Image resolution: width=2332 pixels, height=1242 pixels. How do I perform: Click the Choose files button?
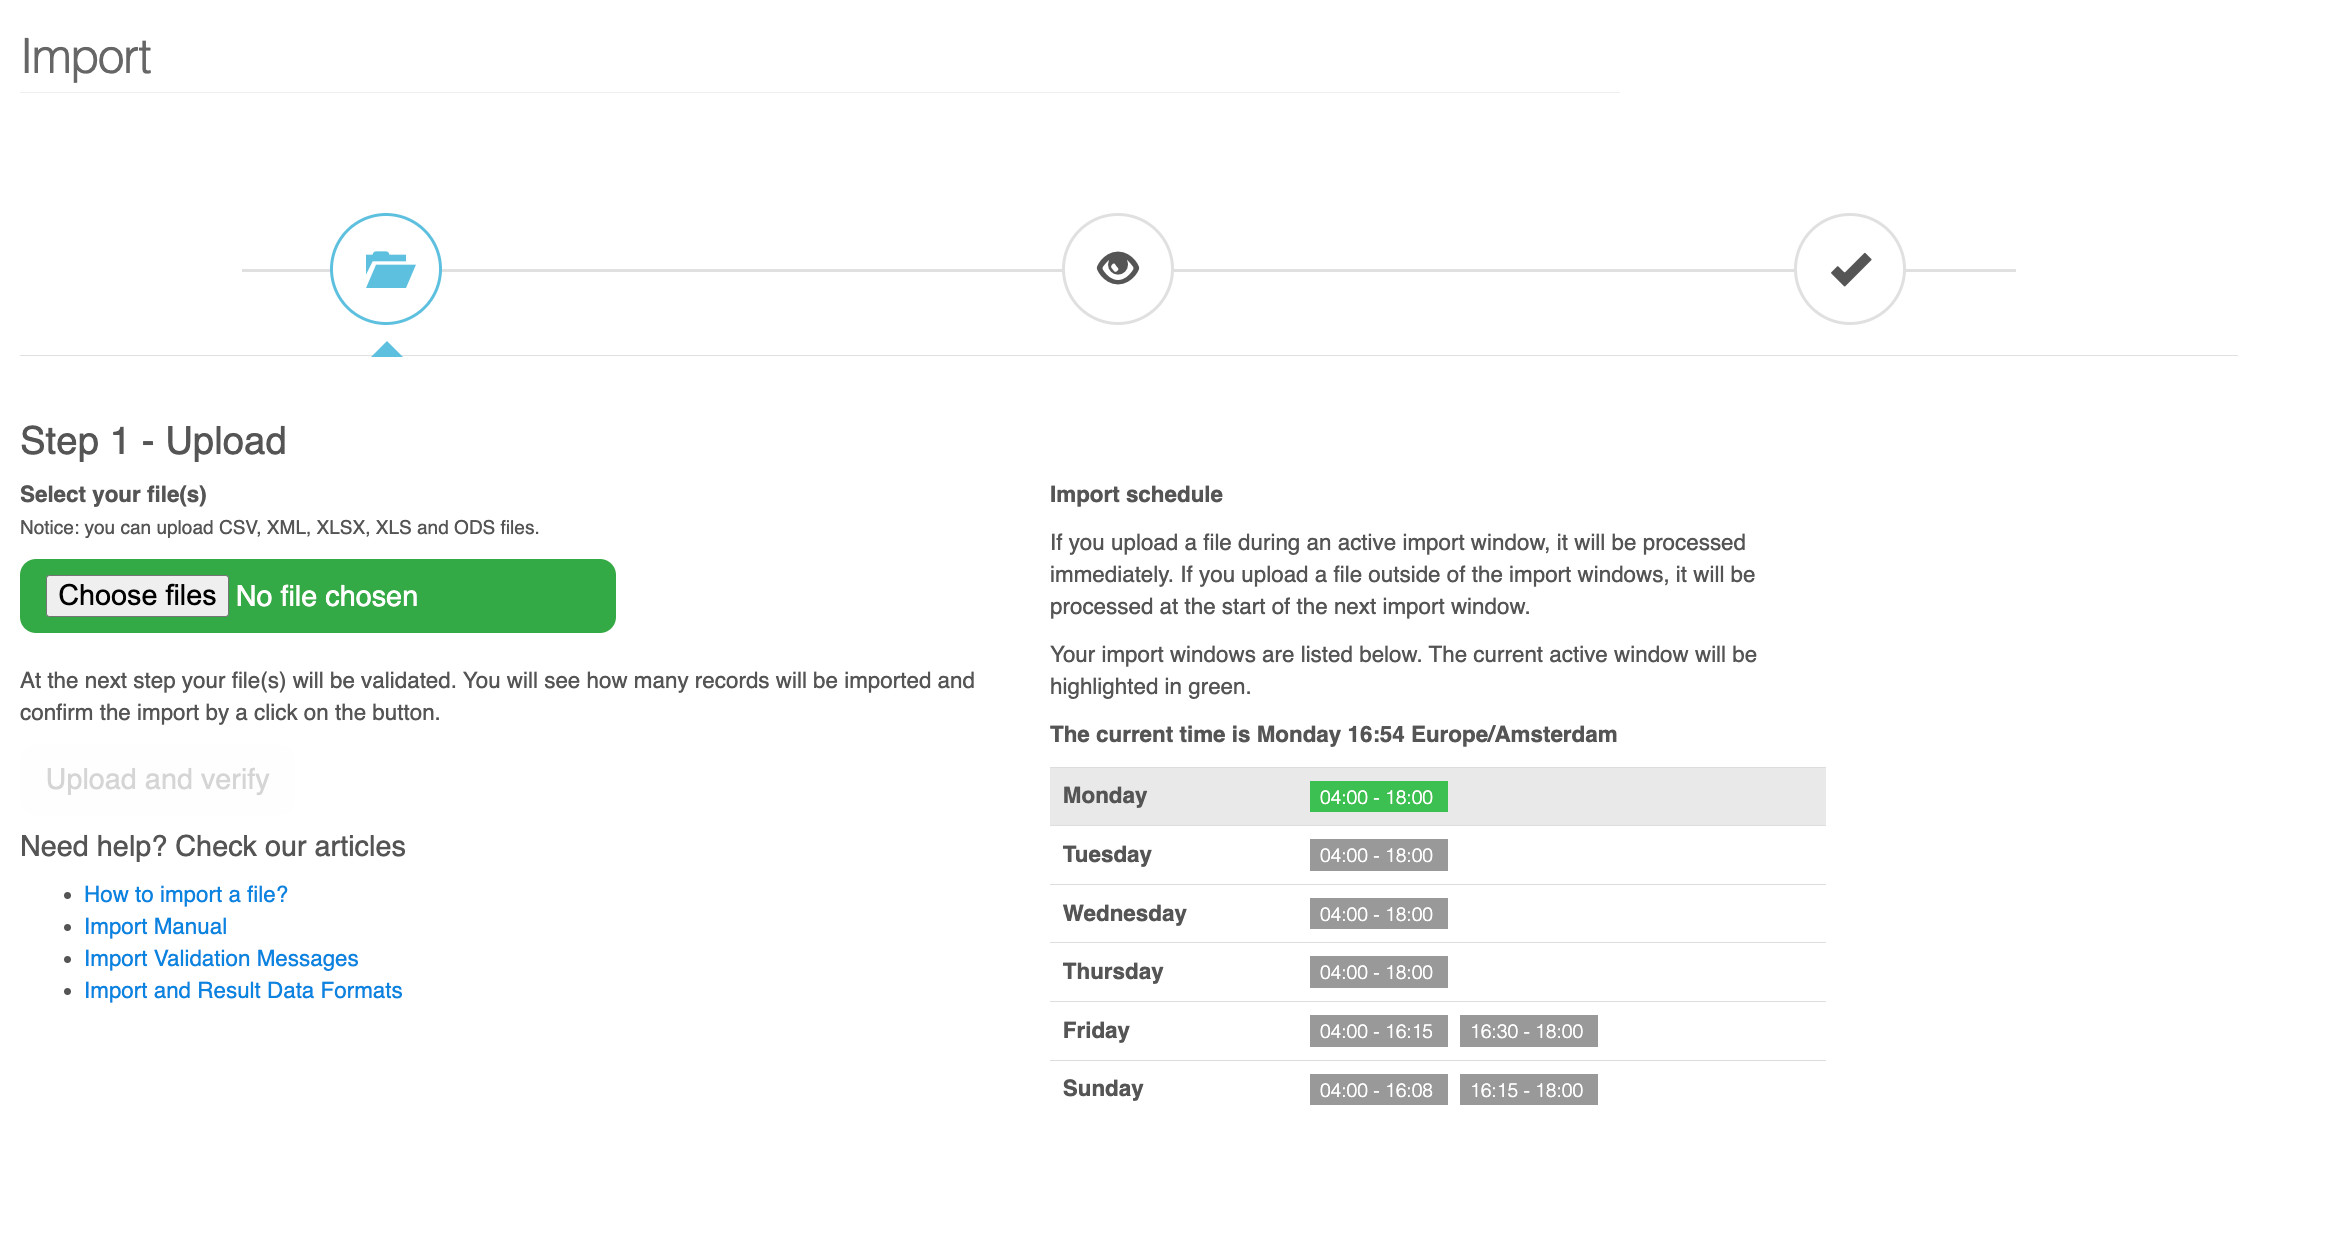[x=137, y=595]
